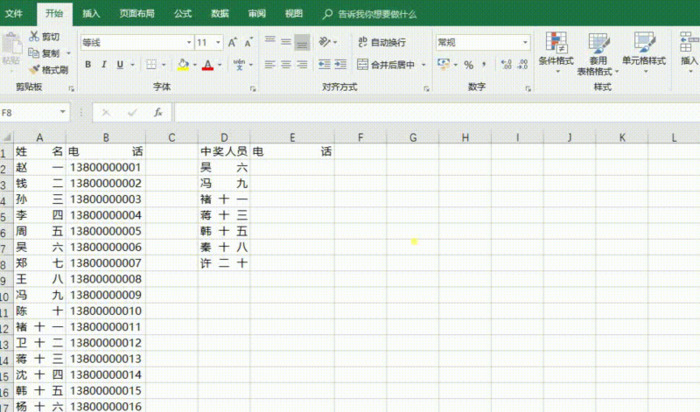
Task: Apply cell borders icon
Action: point(151,64)
